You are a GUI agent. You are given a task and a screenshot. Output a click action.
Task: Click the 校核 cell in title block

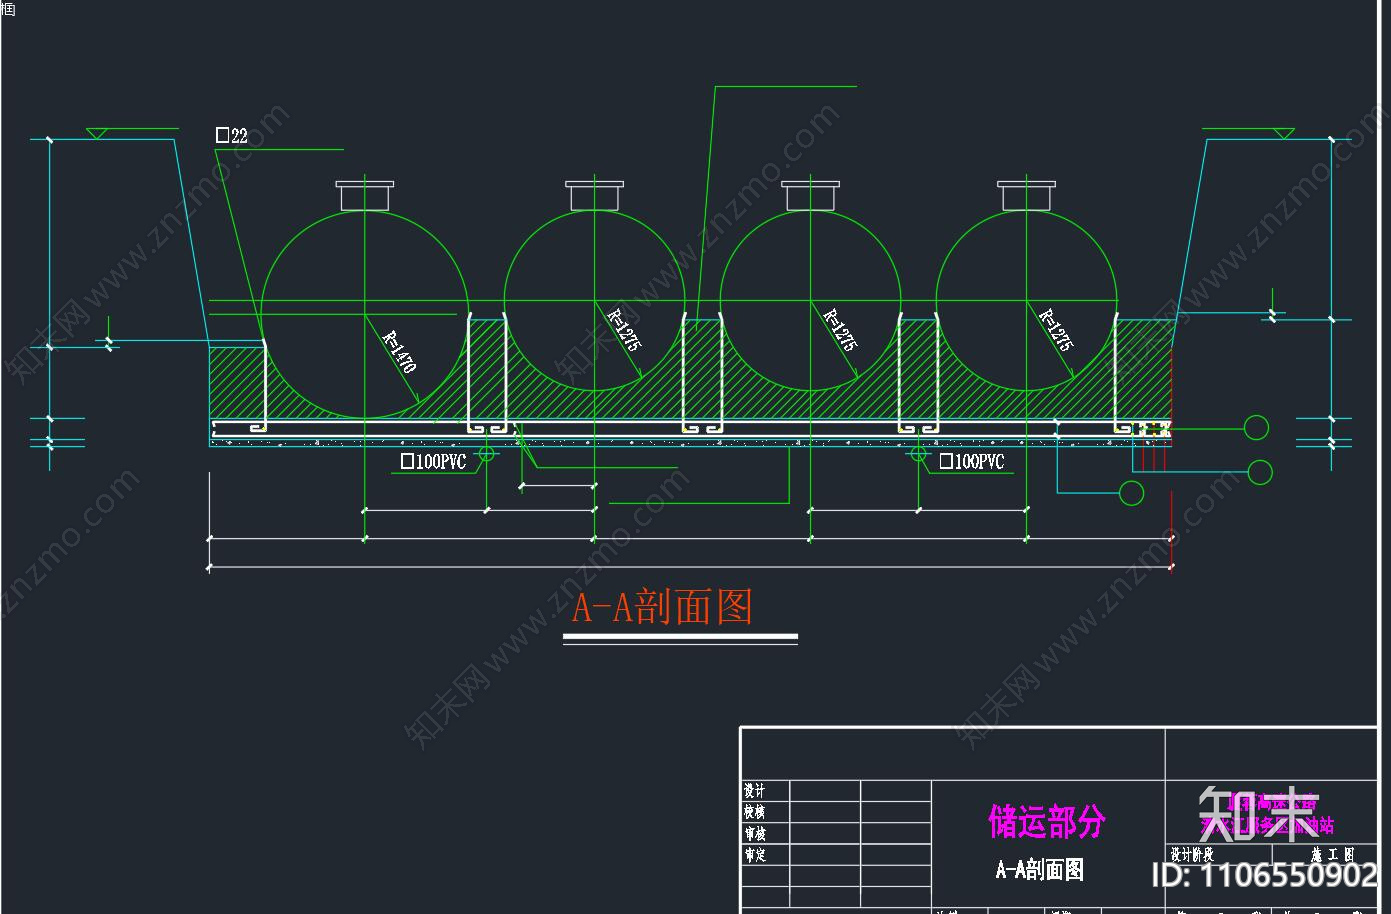point(754,812)
